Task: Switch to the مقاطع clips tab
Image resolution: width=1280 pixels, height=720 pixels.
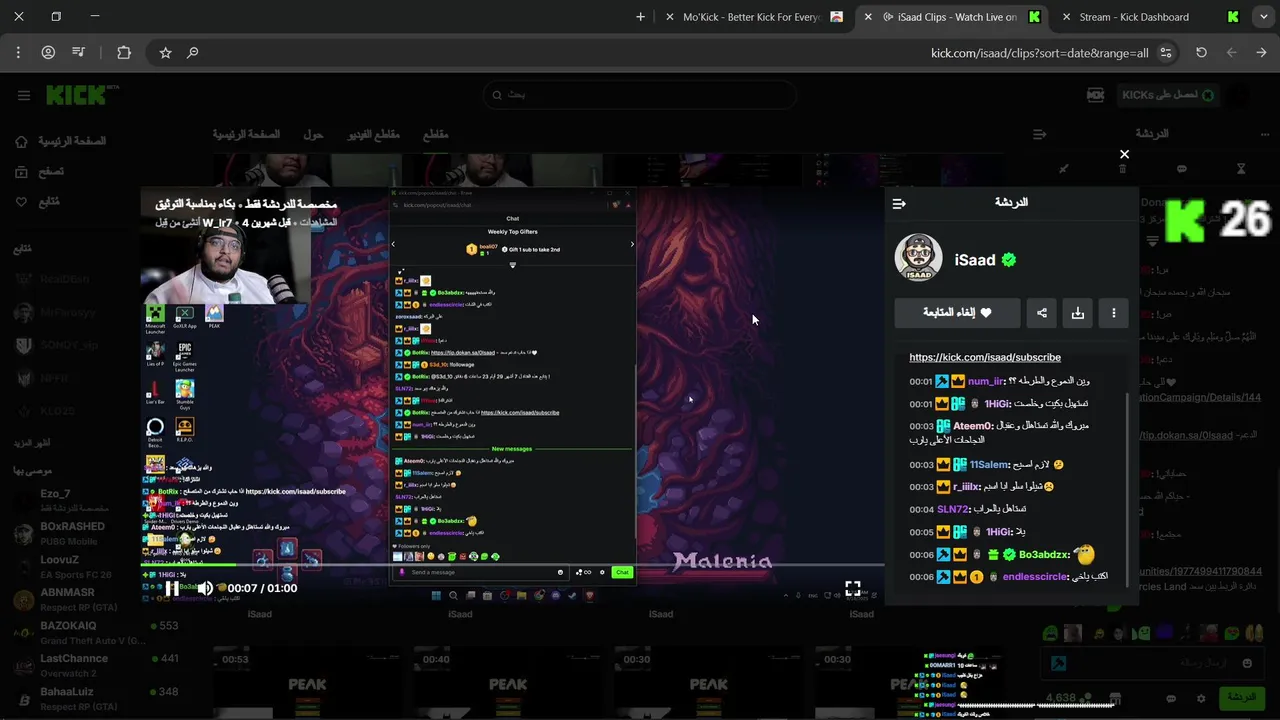Action: pyautogui.click(x=435, y=134)
